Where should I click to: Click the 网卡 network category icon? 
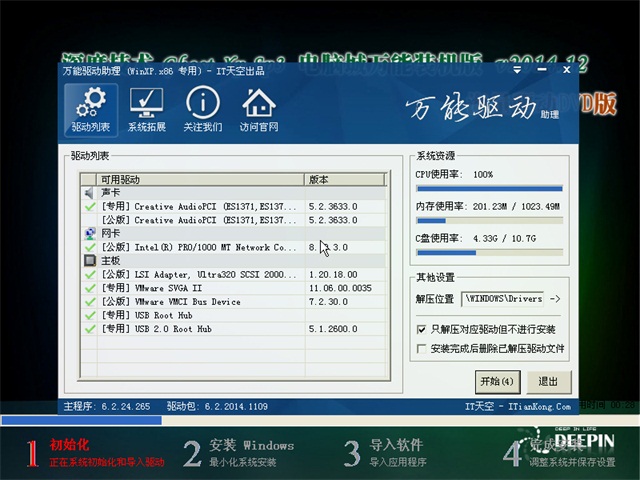click(x=90, y=233)
